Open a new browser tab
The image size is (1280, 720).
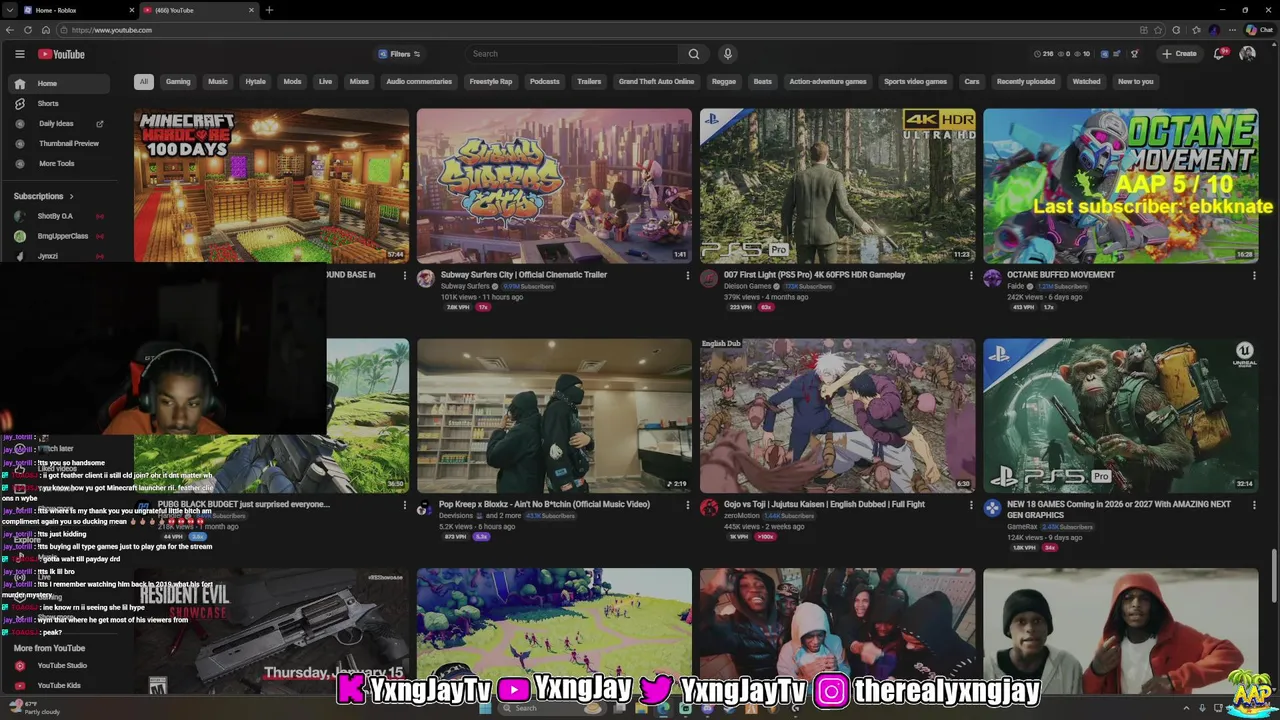pos(269,10)
